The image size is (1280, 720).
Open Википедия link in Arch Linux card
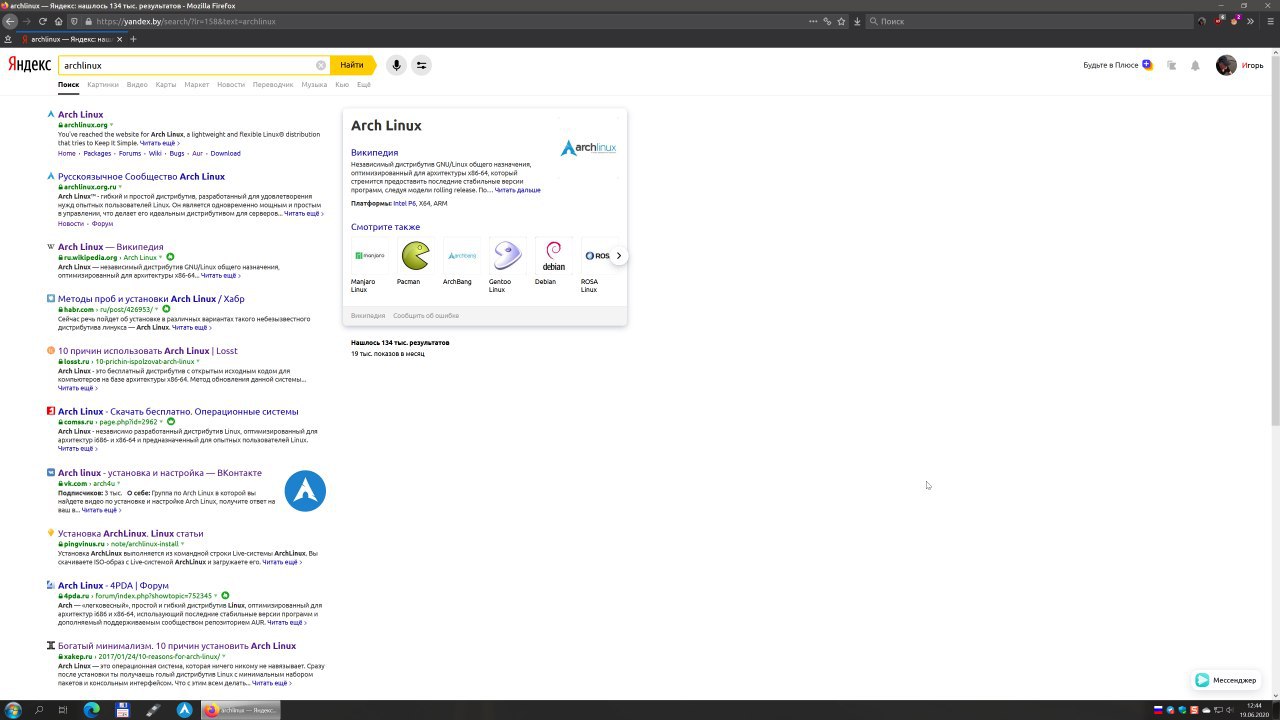(374, 153)
